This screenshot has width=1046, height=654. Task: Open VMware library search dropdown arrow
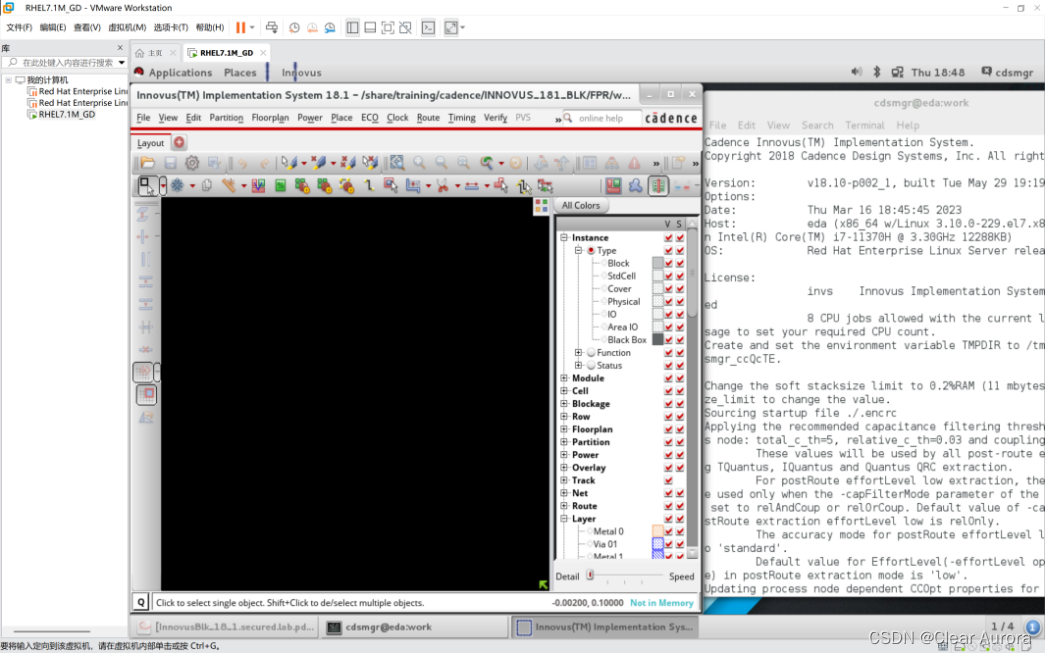pyautogui.click(x=121, y=63)
